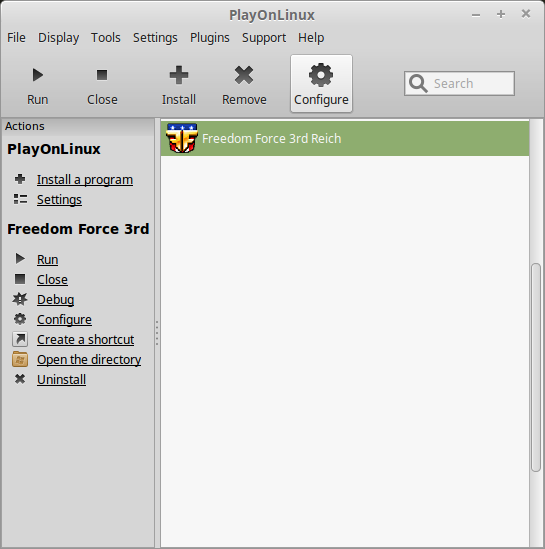Open the Settings menu in menu bar

(x=155, y=37)
